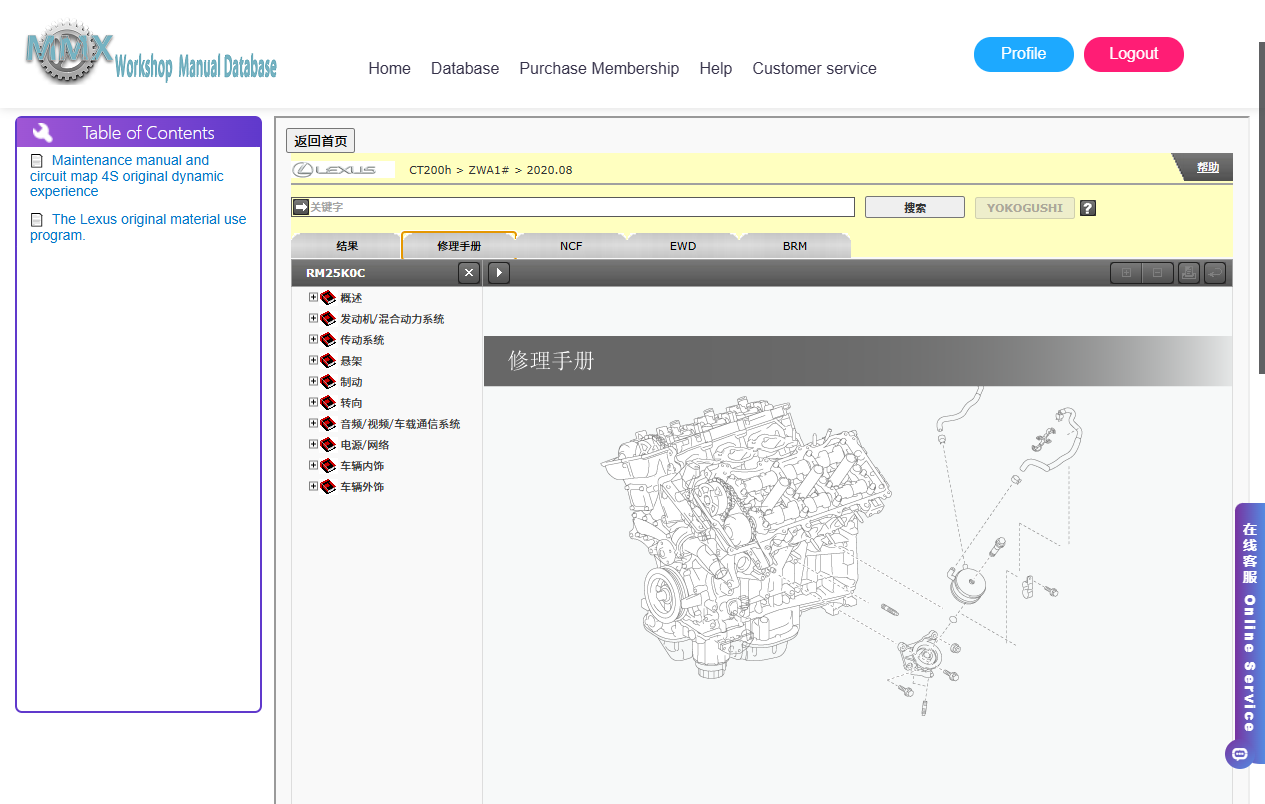Click the play arrow icon beside the panel
Image resolution: width=1265 pixels, height=804 pixels.
pyautogui.click(x=499, y=273)
